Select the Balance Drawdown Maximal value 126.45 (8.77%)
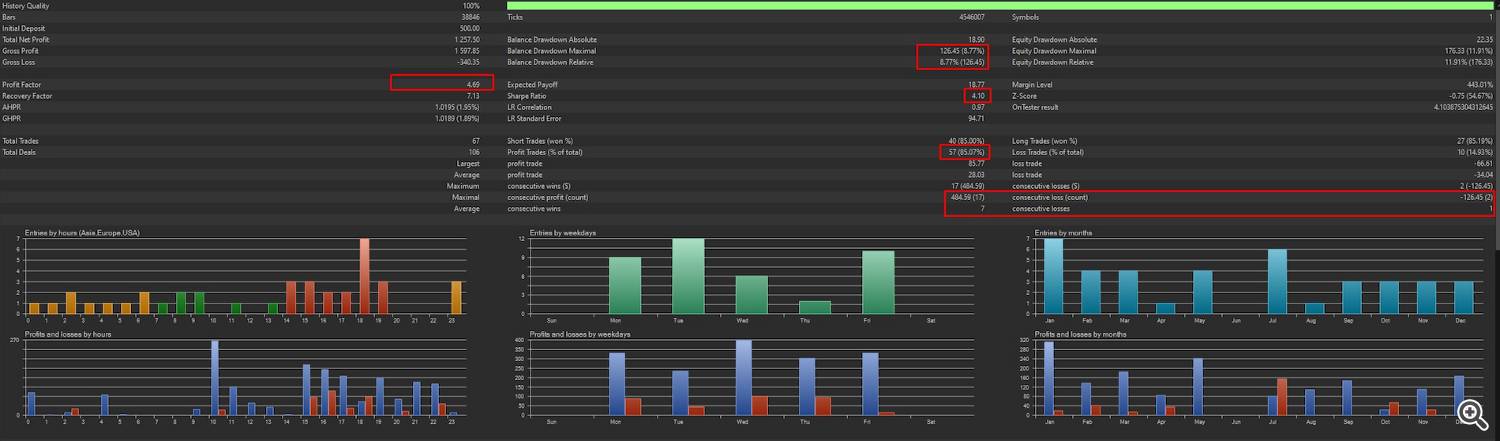This screenshot has height=441, width=1500. [963, 51]
